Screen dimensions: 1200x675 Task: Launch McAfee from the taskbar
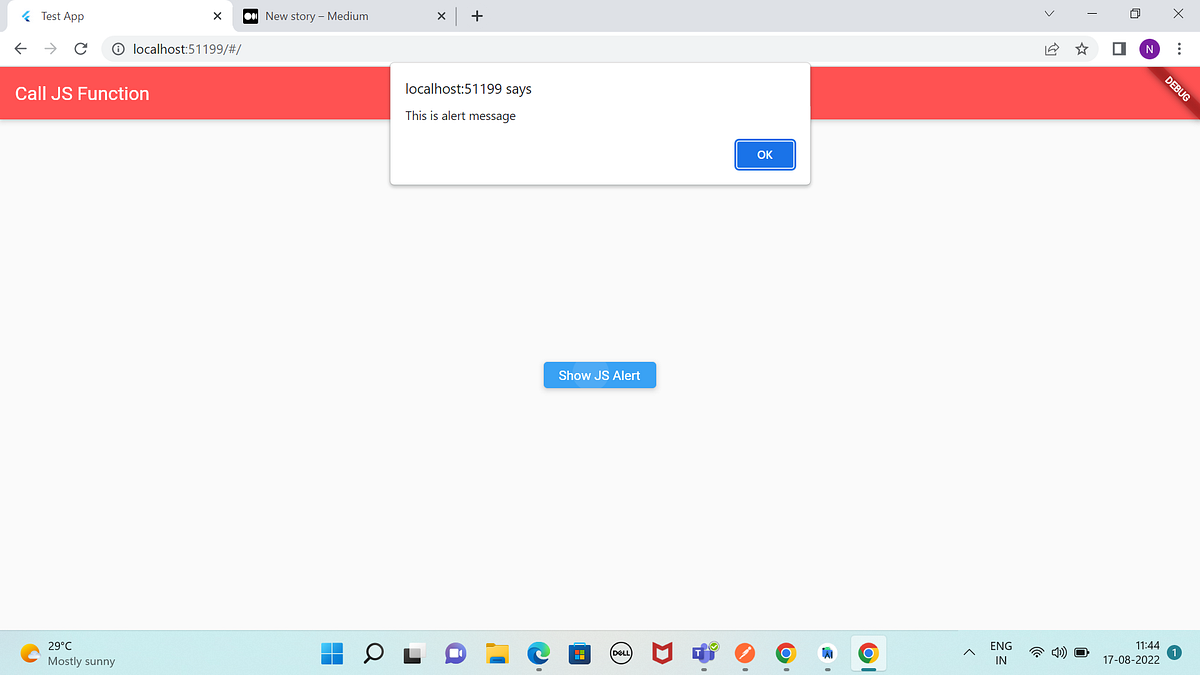662,653
